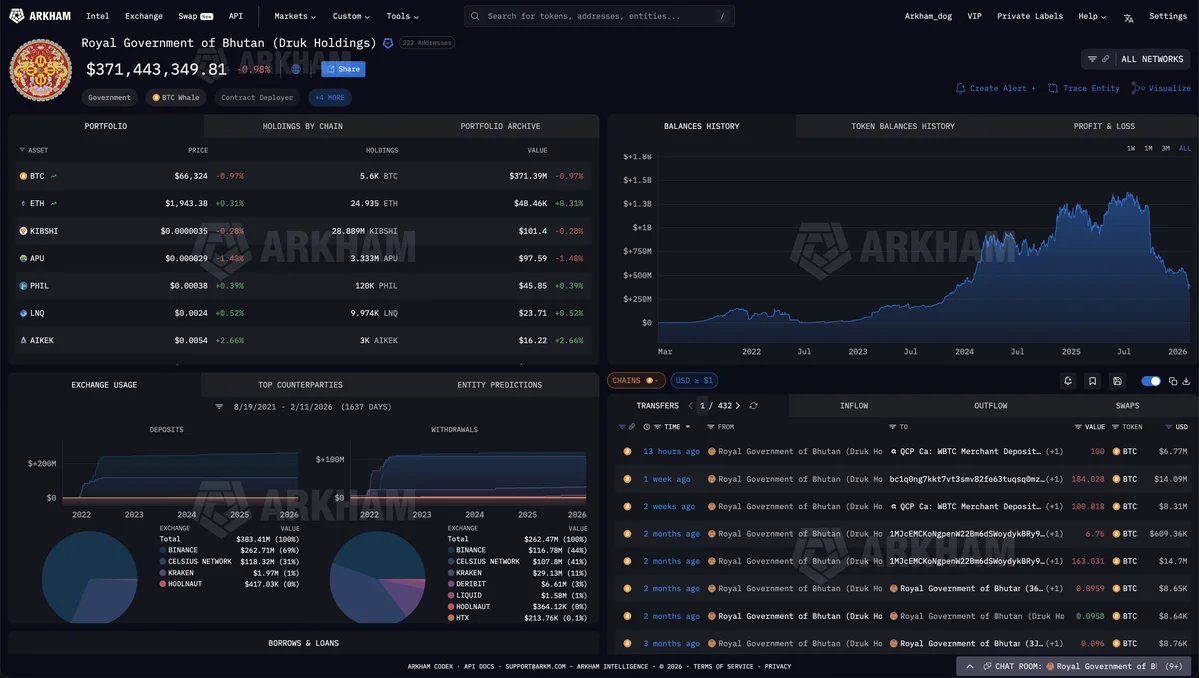Toggle the blue switch above transfers

click(1151, 381)
